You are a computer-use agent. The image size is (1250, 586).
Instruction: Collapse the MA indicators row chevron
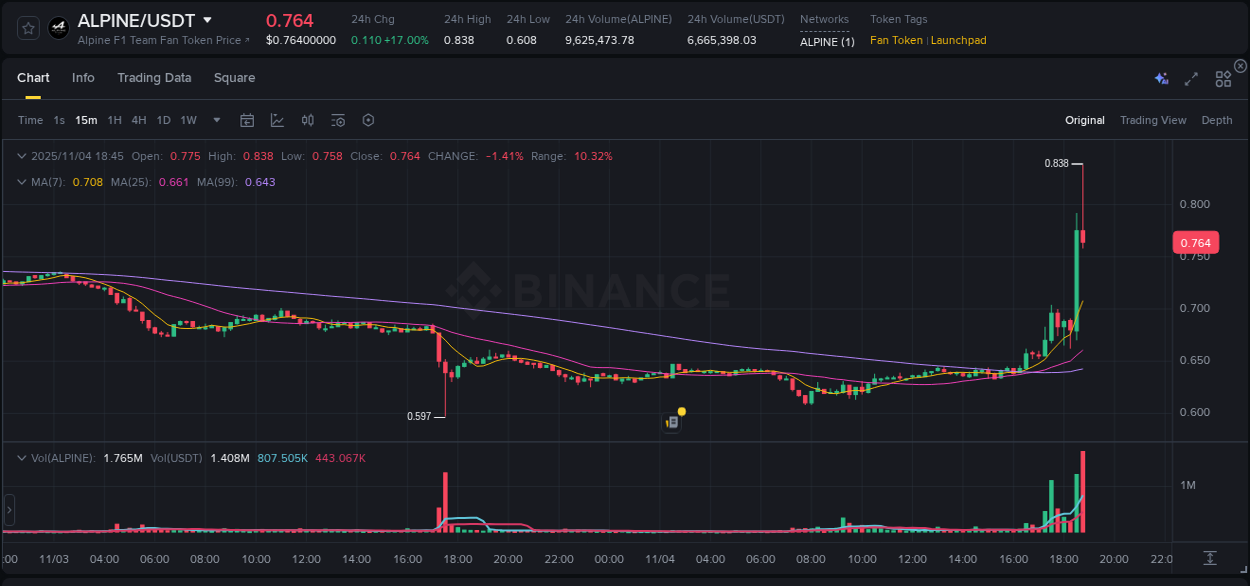[x=21, y=182]
